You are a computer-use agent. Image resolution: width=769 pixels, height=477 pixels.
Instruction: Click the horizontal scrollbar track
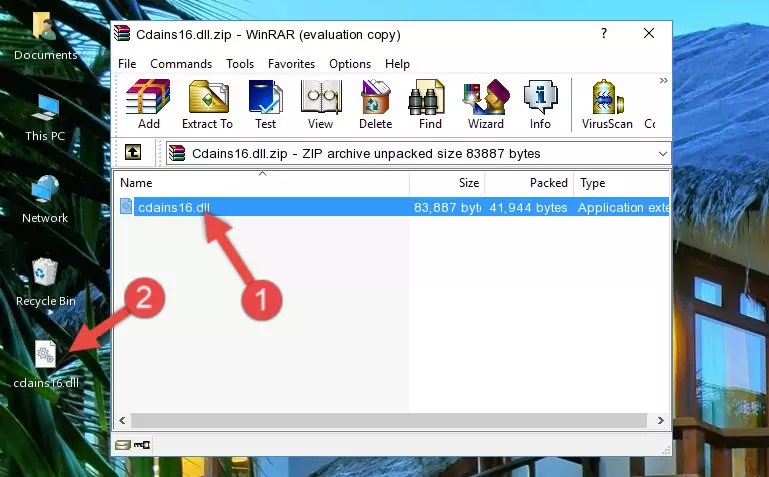[x=388, y=421]
